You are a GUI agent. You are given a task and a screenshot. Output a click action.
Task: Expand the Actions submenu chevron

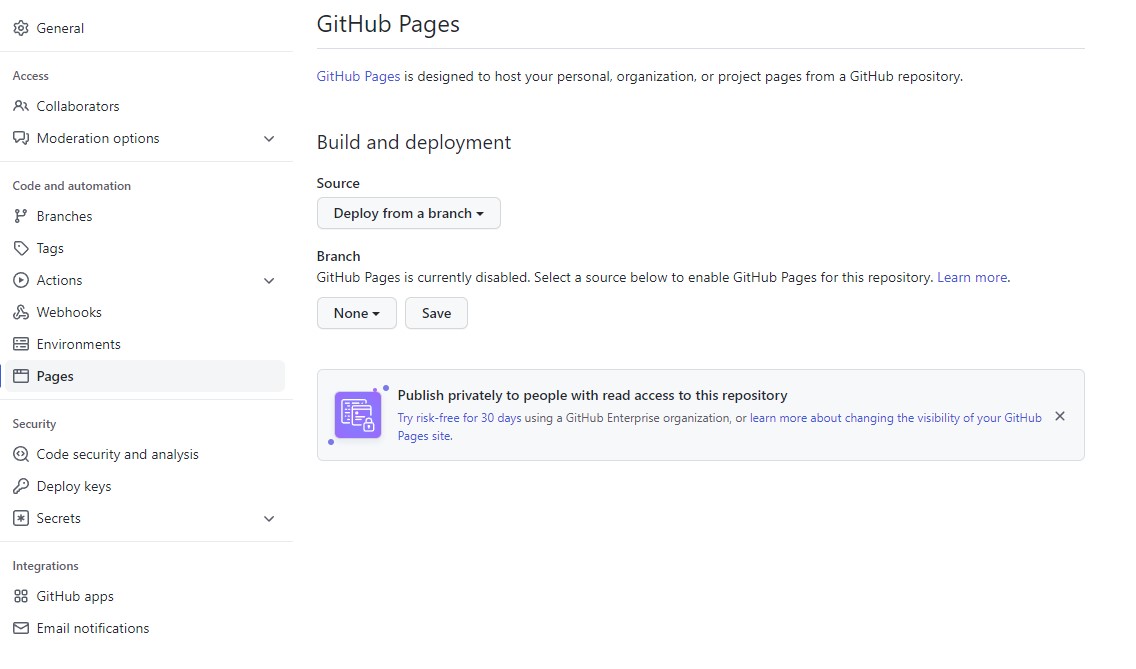coord(269,281)
